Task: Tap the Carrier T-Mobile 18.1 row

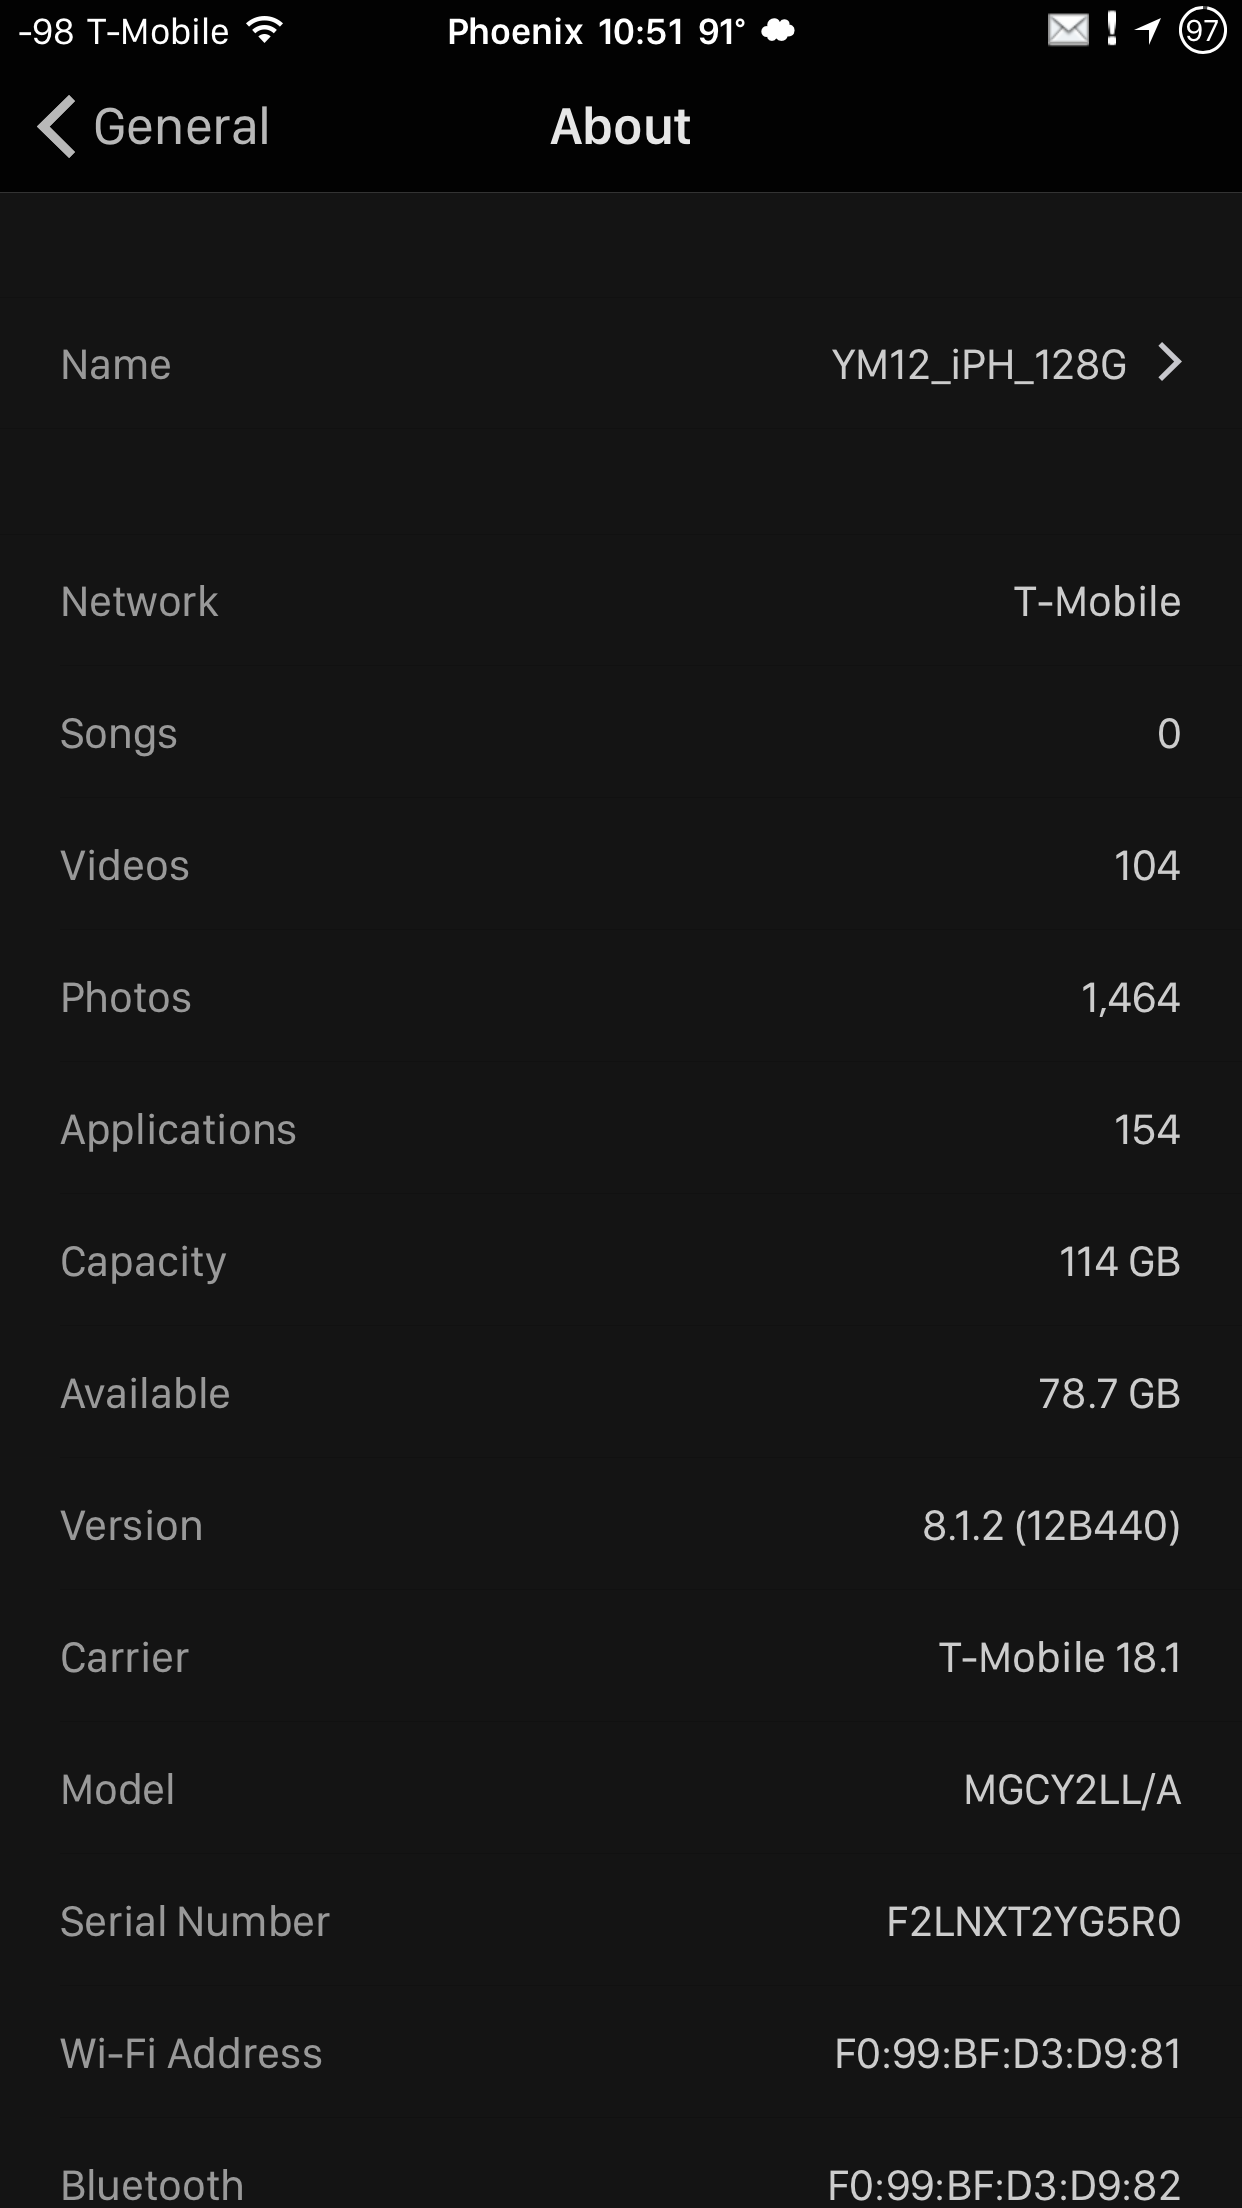Action: tap(621, 1658)
